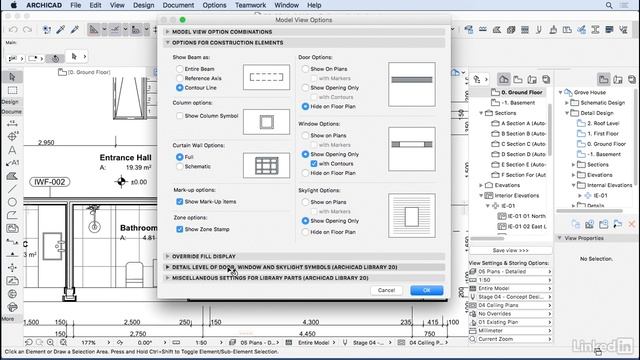Expand the Elevations folder in Navigator
Viewport: 640px width, 360px height.
coord(481,185)
